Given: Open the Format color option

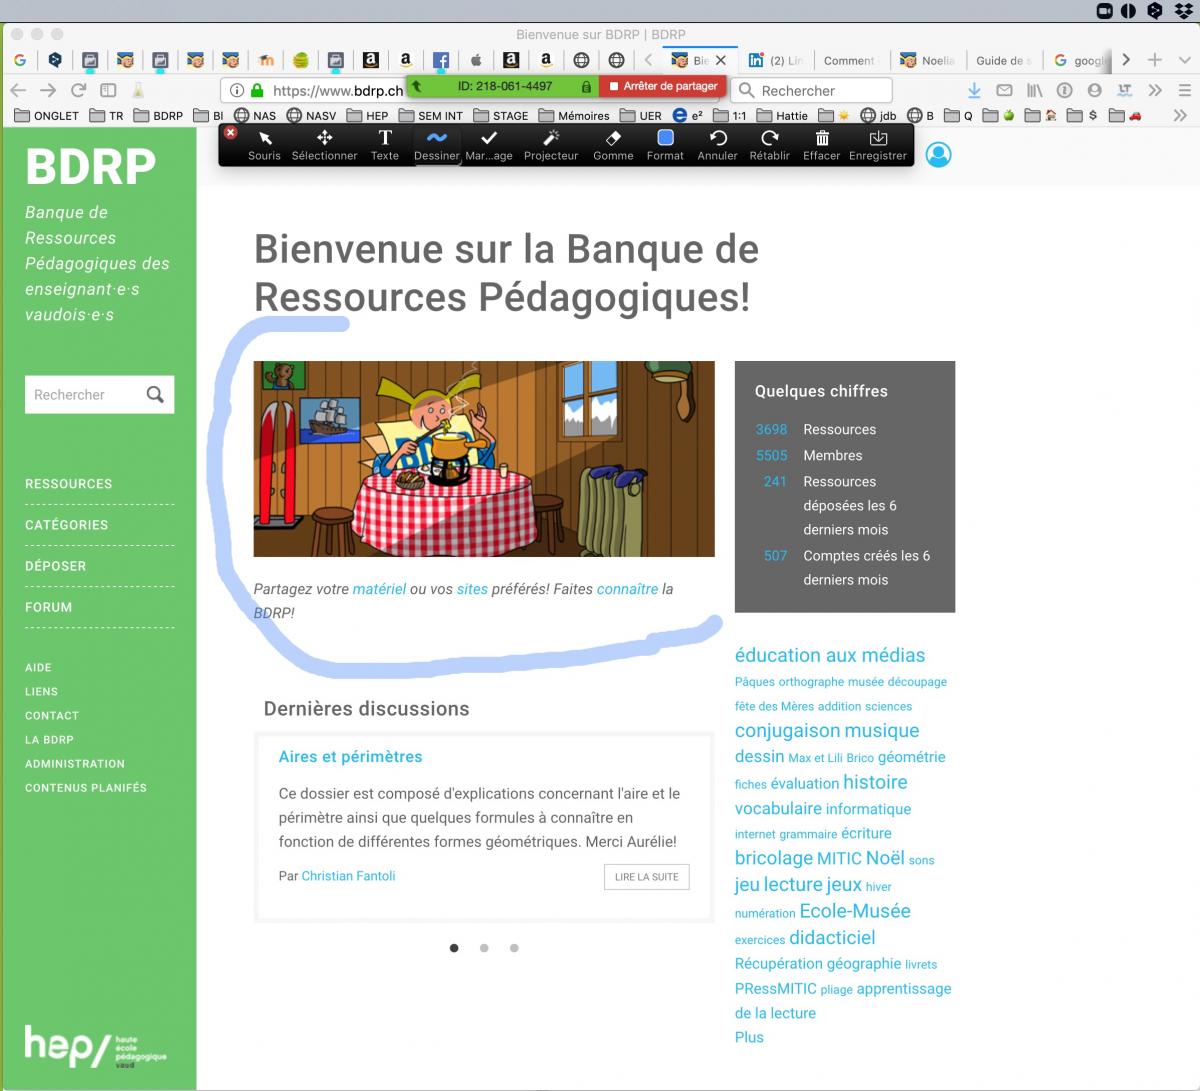Looking at the screenshot, I should pos(665,144).
